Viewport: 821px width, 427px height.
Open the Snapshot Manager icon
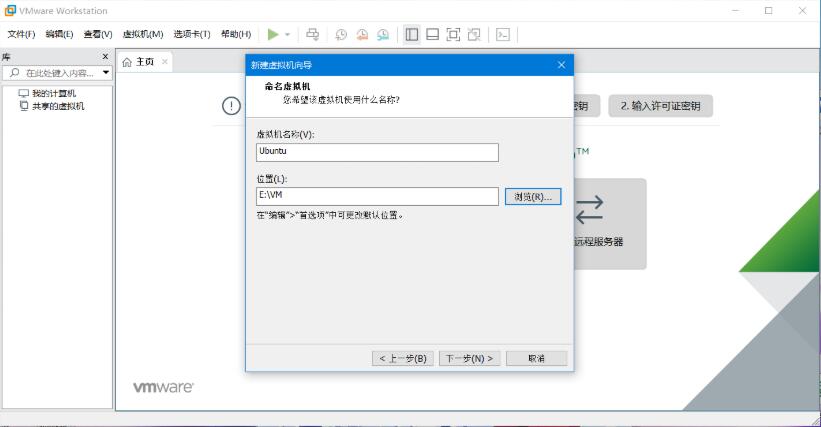click(x=383, y=35)
